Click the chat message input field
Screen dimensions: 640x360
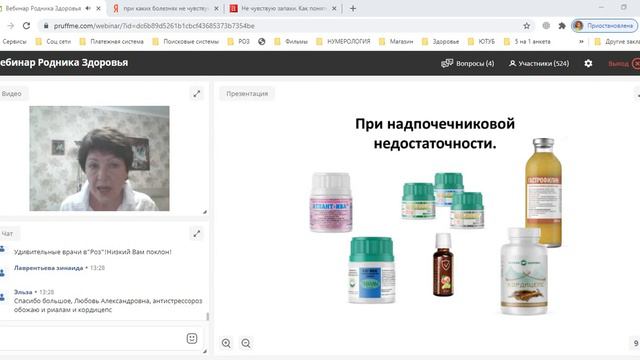(92, 338)
